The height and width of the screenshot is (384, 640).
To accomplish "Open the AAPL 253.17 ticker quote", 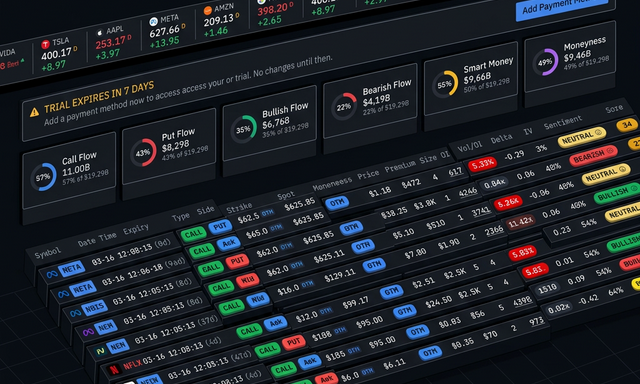I will pyautogui.click(x=113, y=43).
